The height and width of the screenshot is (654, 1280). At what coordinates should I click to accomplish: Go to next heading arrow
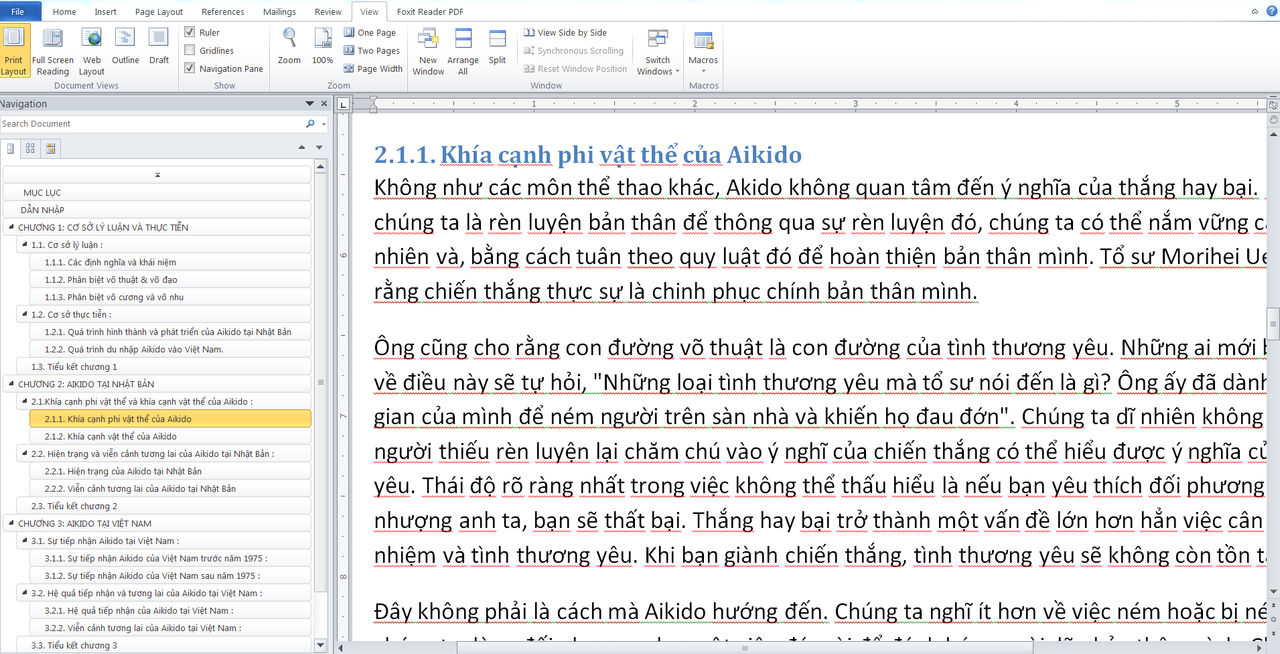[321, 148]
